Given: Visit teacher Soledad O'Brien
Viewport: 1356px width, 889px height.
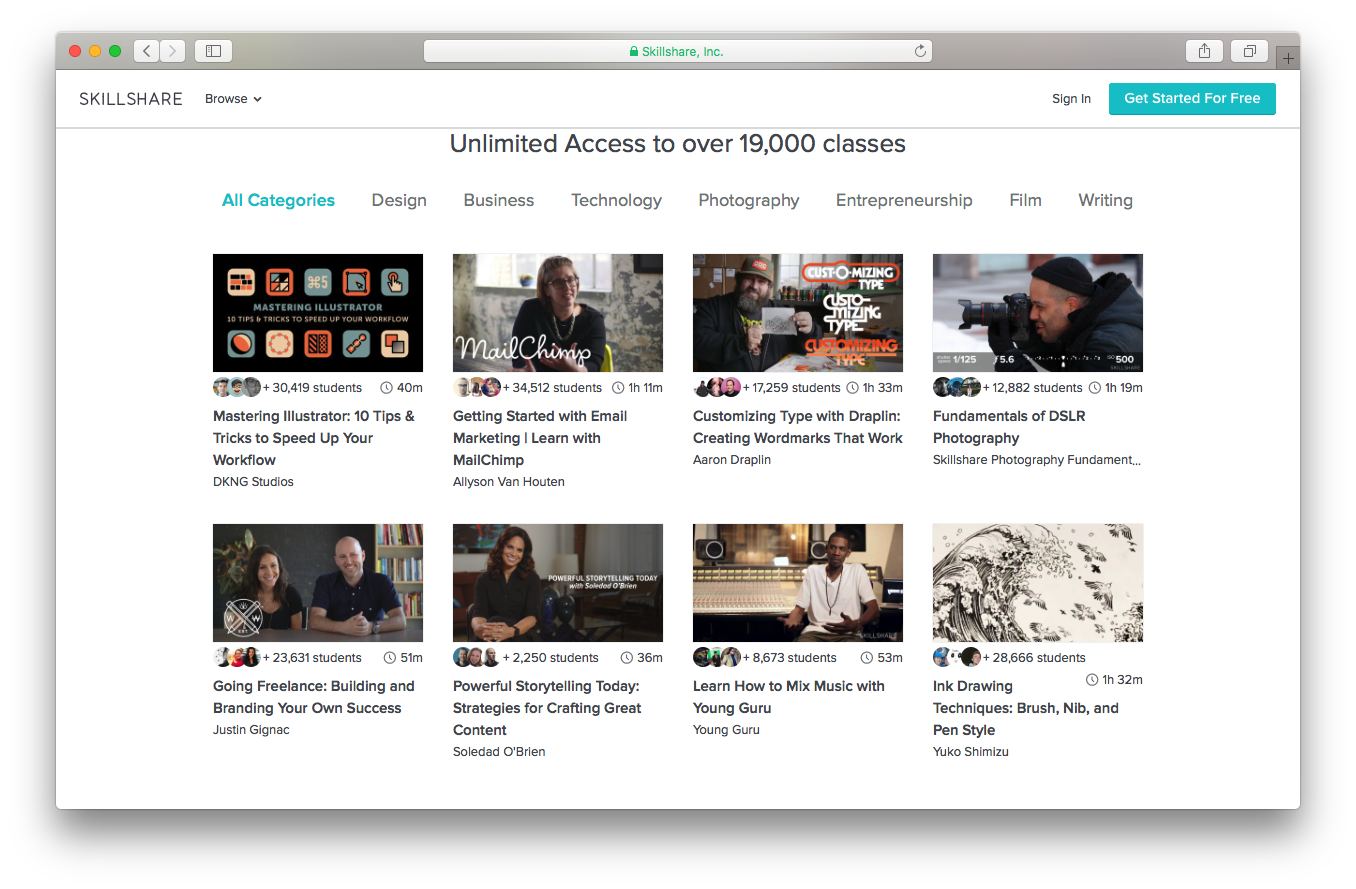Looking at the screenshot, I should pyautogui.click(x=499, y=752).
